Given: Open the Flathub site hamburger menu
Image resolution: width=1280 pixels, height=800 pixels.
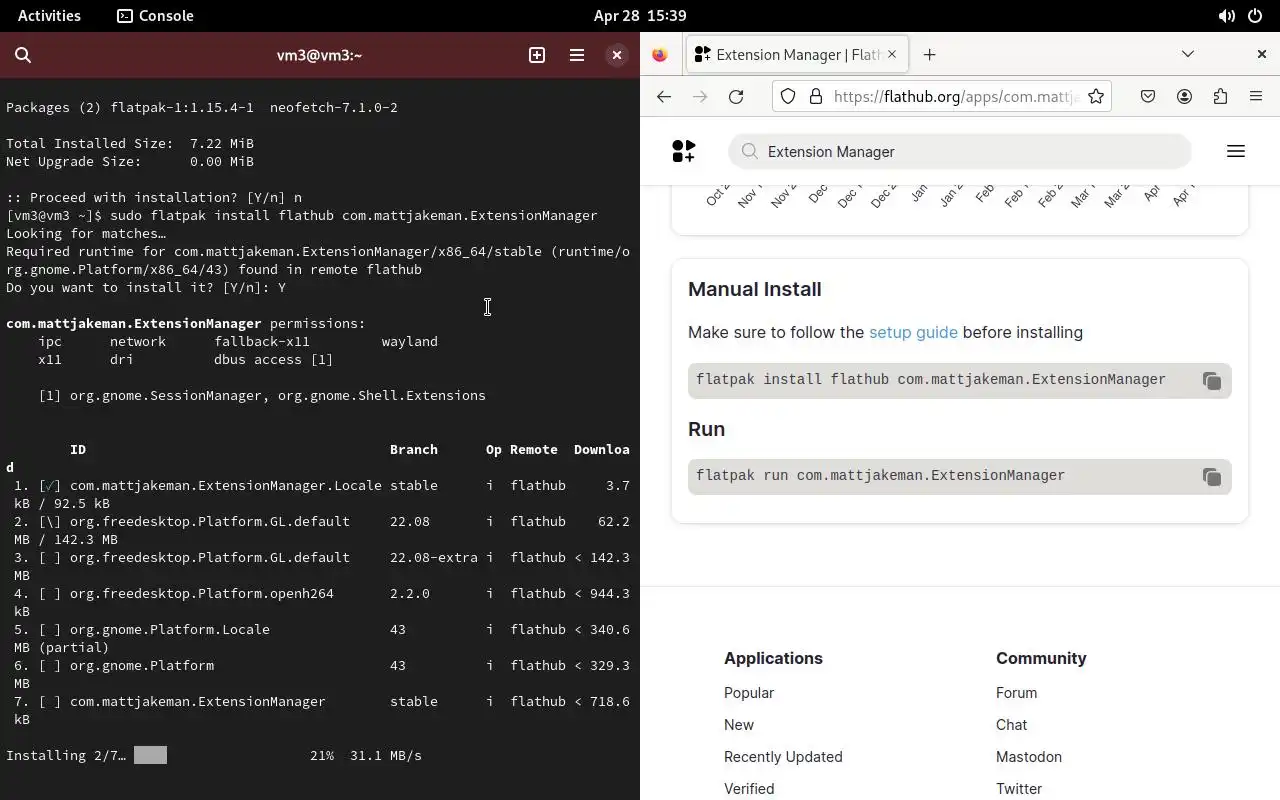Looking at the screenshot, I should 1235,151.
